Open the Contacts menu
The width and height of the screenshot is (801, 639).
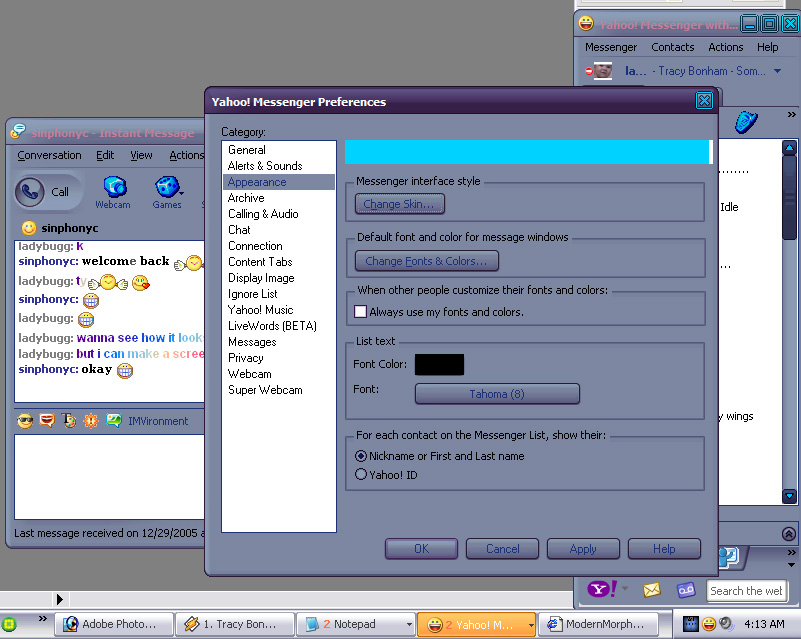672,48
